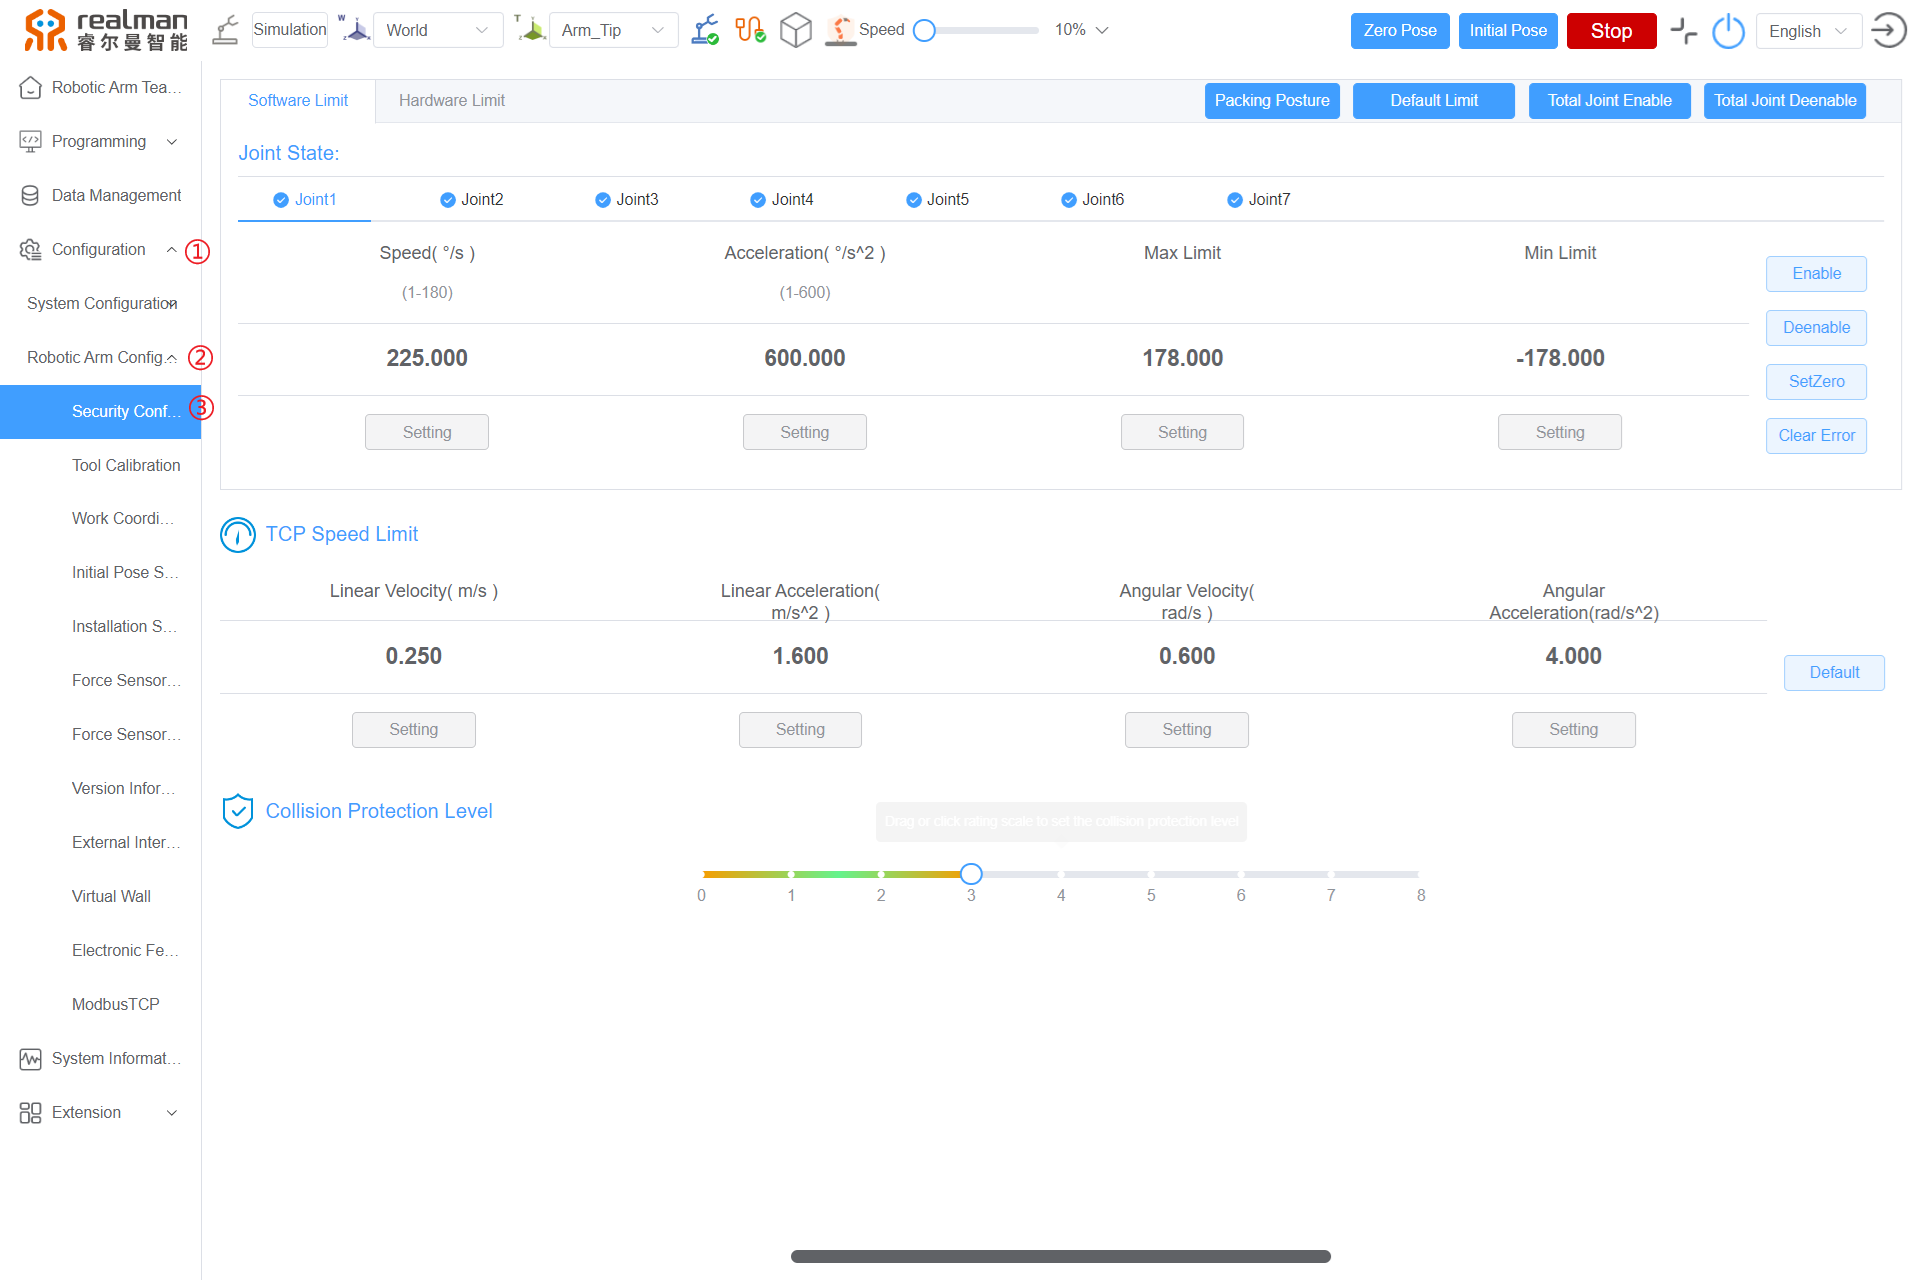This screenshot has height=1280, width=1920.
Task: Open the World coordinate dropdown
Action: pos(438,30)
